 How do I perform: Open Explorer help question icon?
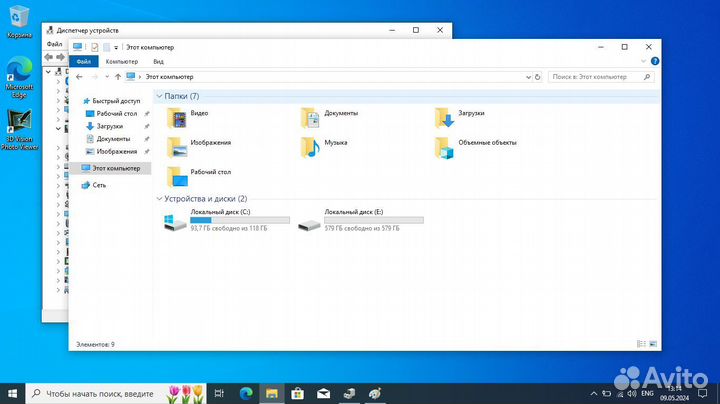[x=655, y=61]
